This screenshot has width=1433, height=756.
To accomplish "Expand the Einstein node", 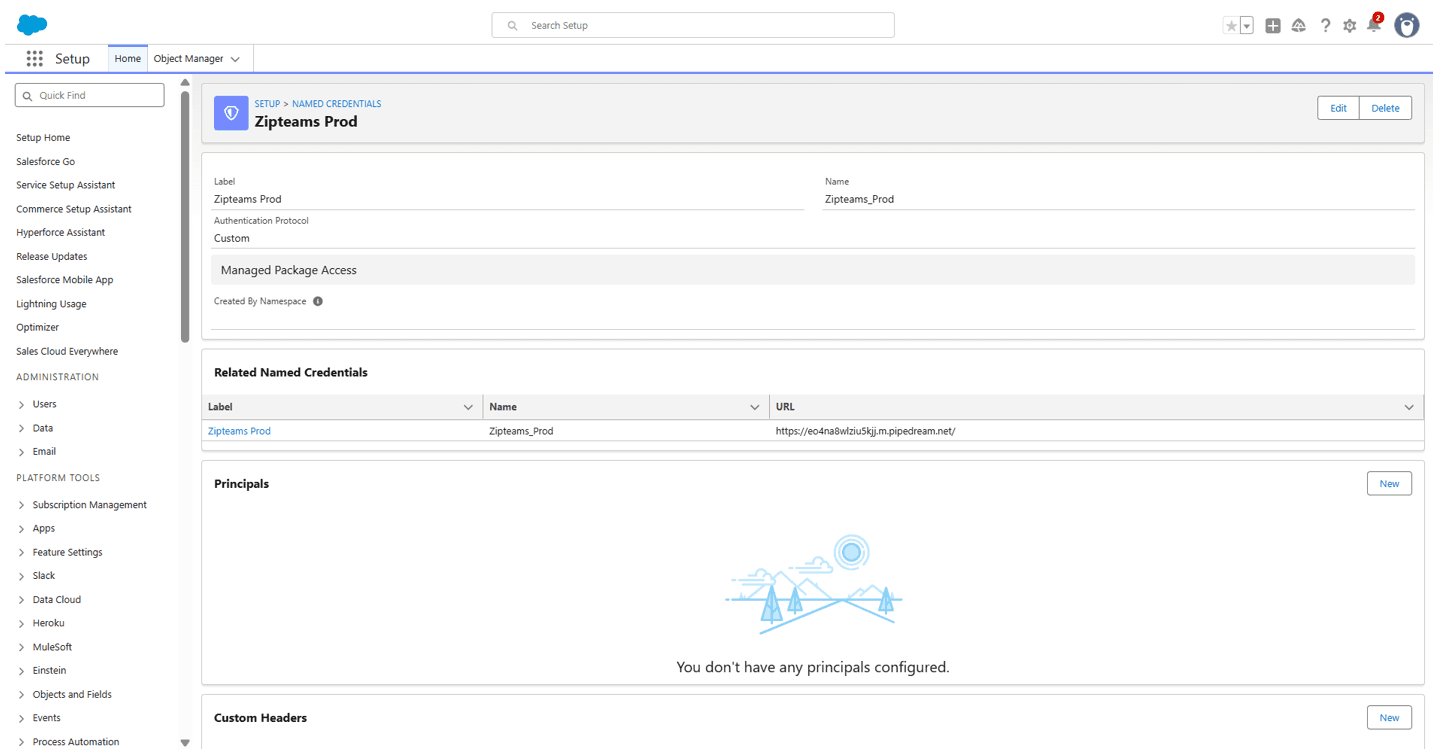I will coord(22,671).
